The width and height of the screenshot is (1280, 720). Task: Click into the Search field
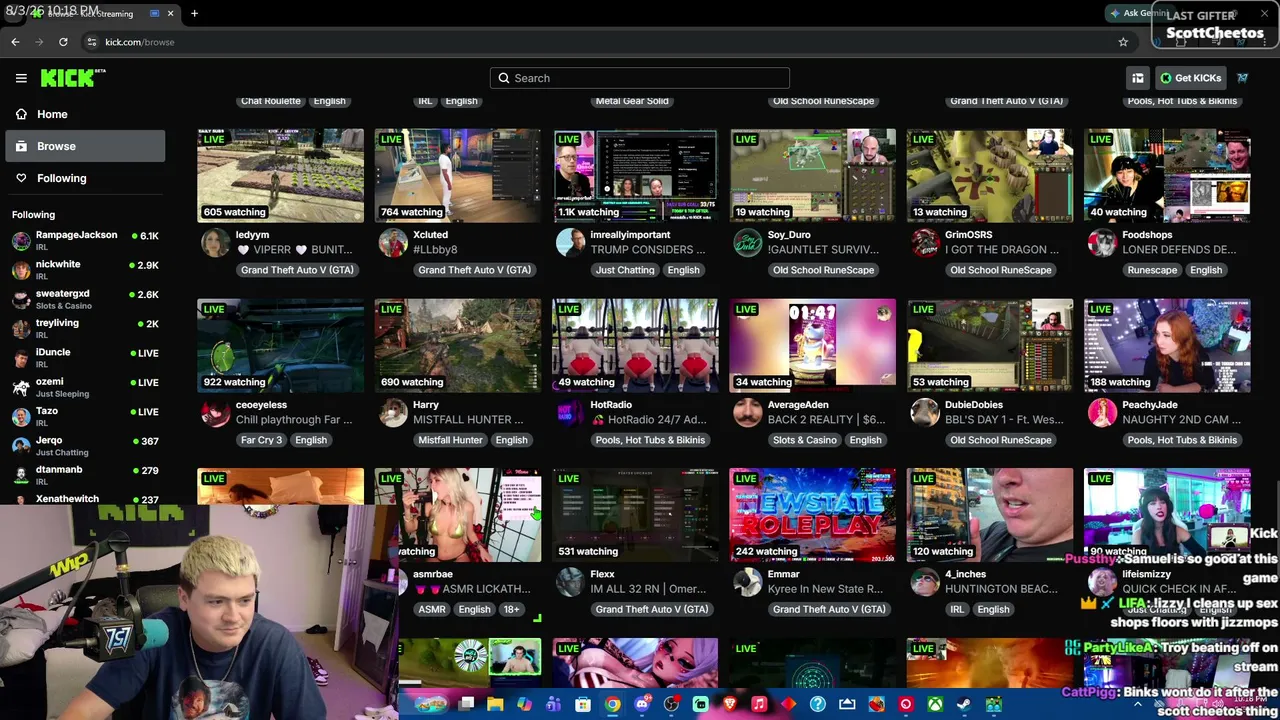tap(640, 78)
